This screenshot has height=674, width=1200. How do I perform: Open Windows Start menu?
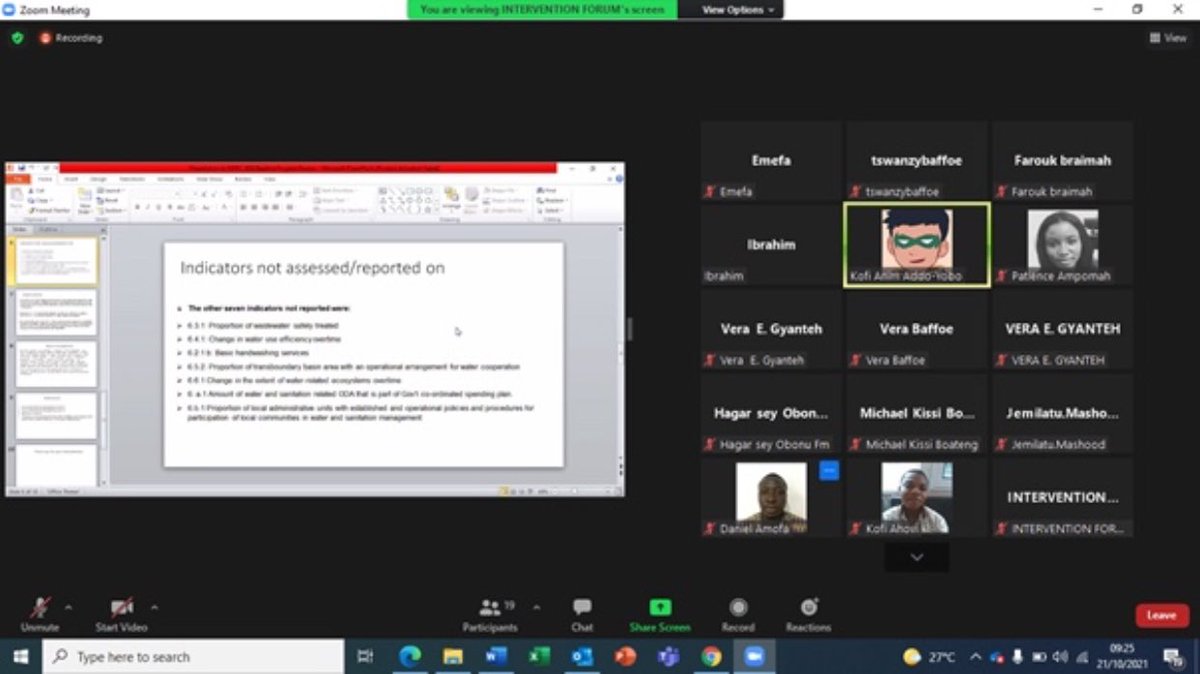(x=20, y=657)
